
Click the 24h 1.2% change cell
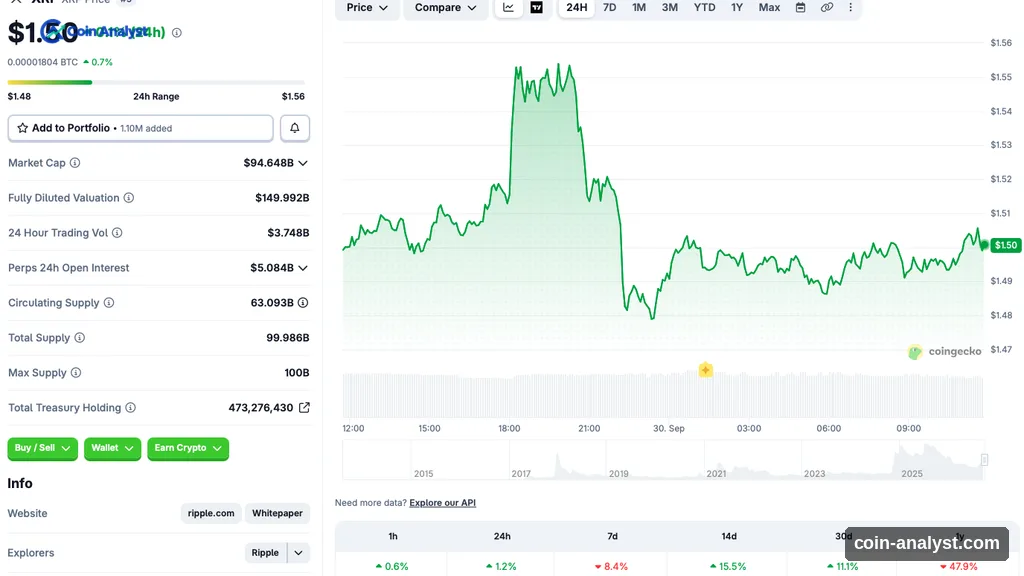coord(502,566)
